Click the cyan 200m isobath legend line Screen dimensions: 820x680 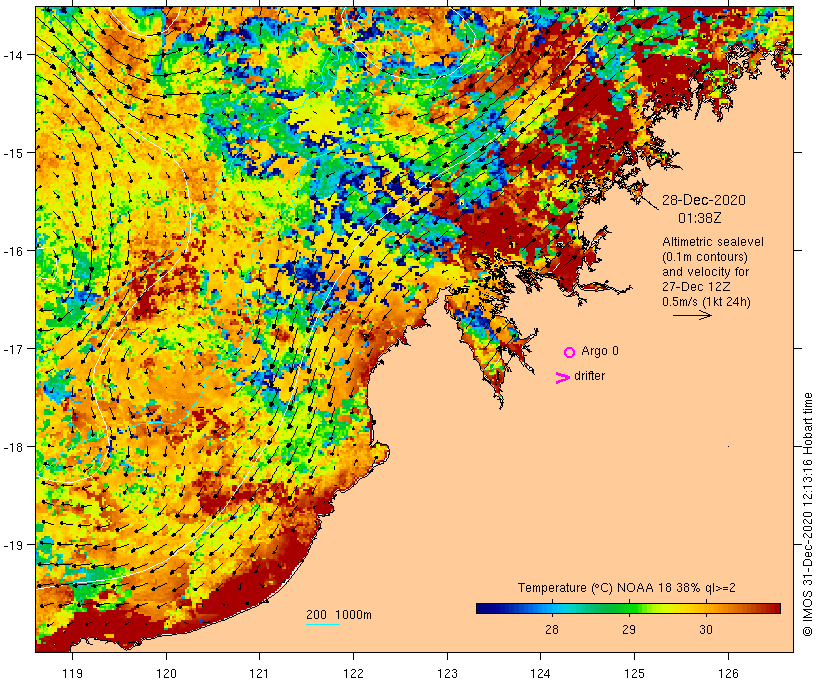[323, 625]
